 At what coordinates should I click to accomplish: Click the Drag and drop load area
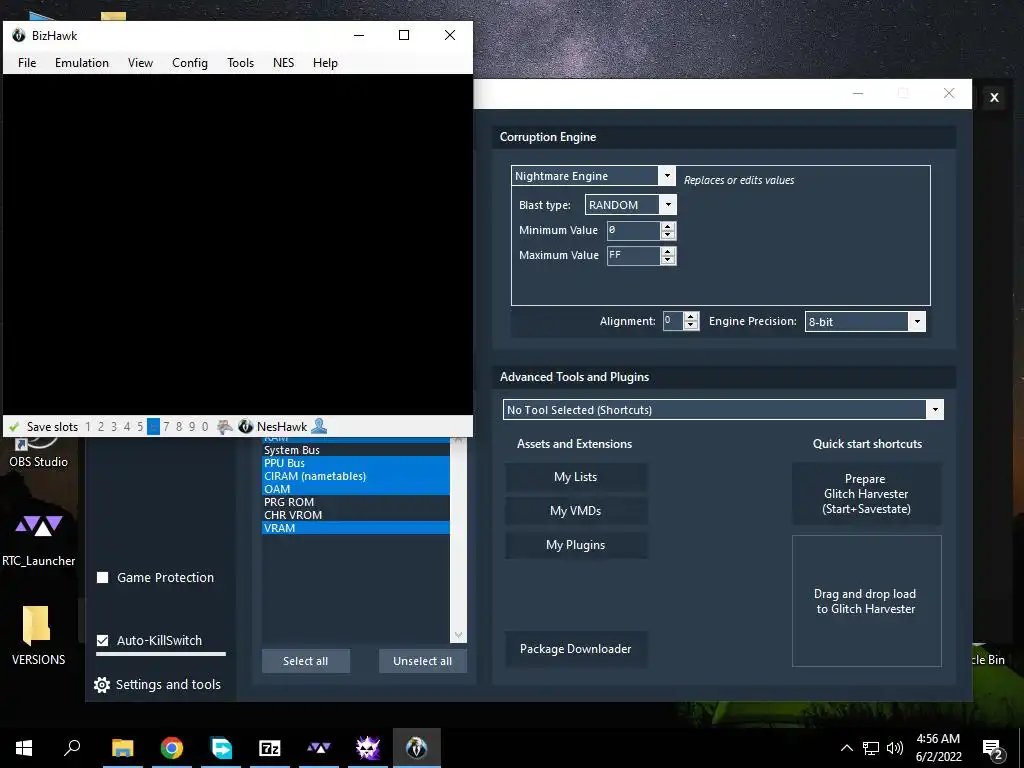point(866,601)
